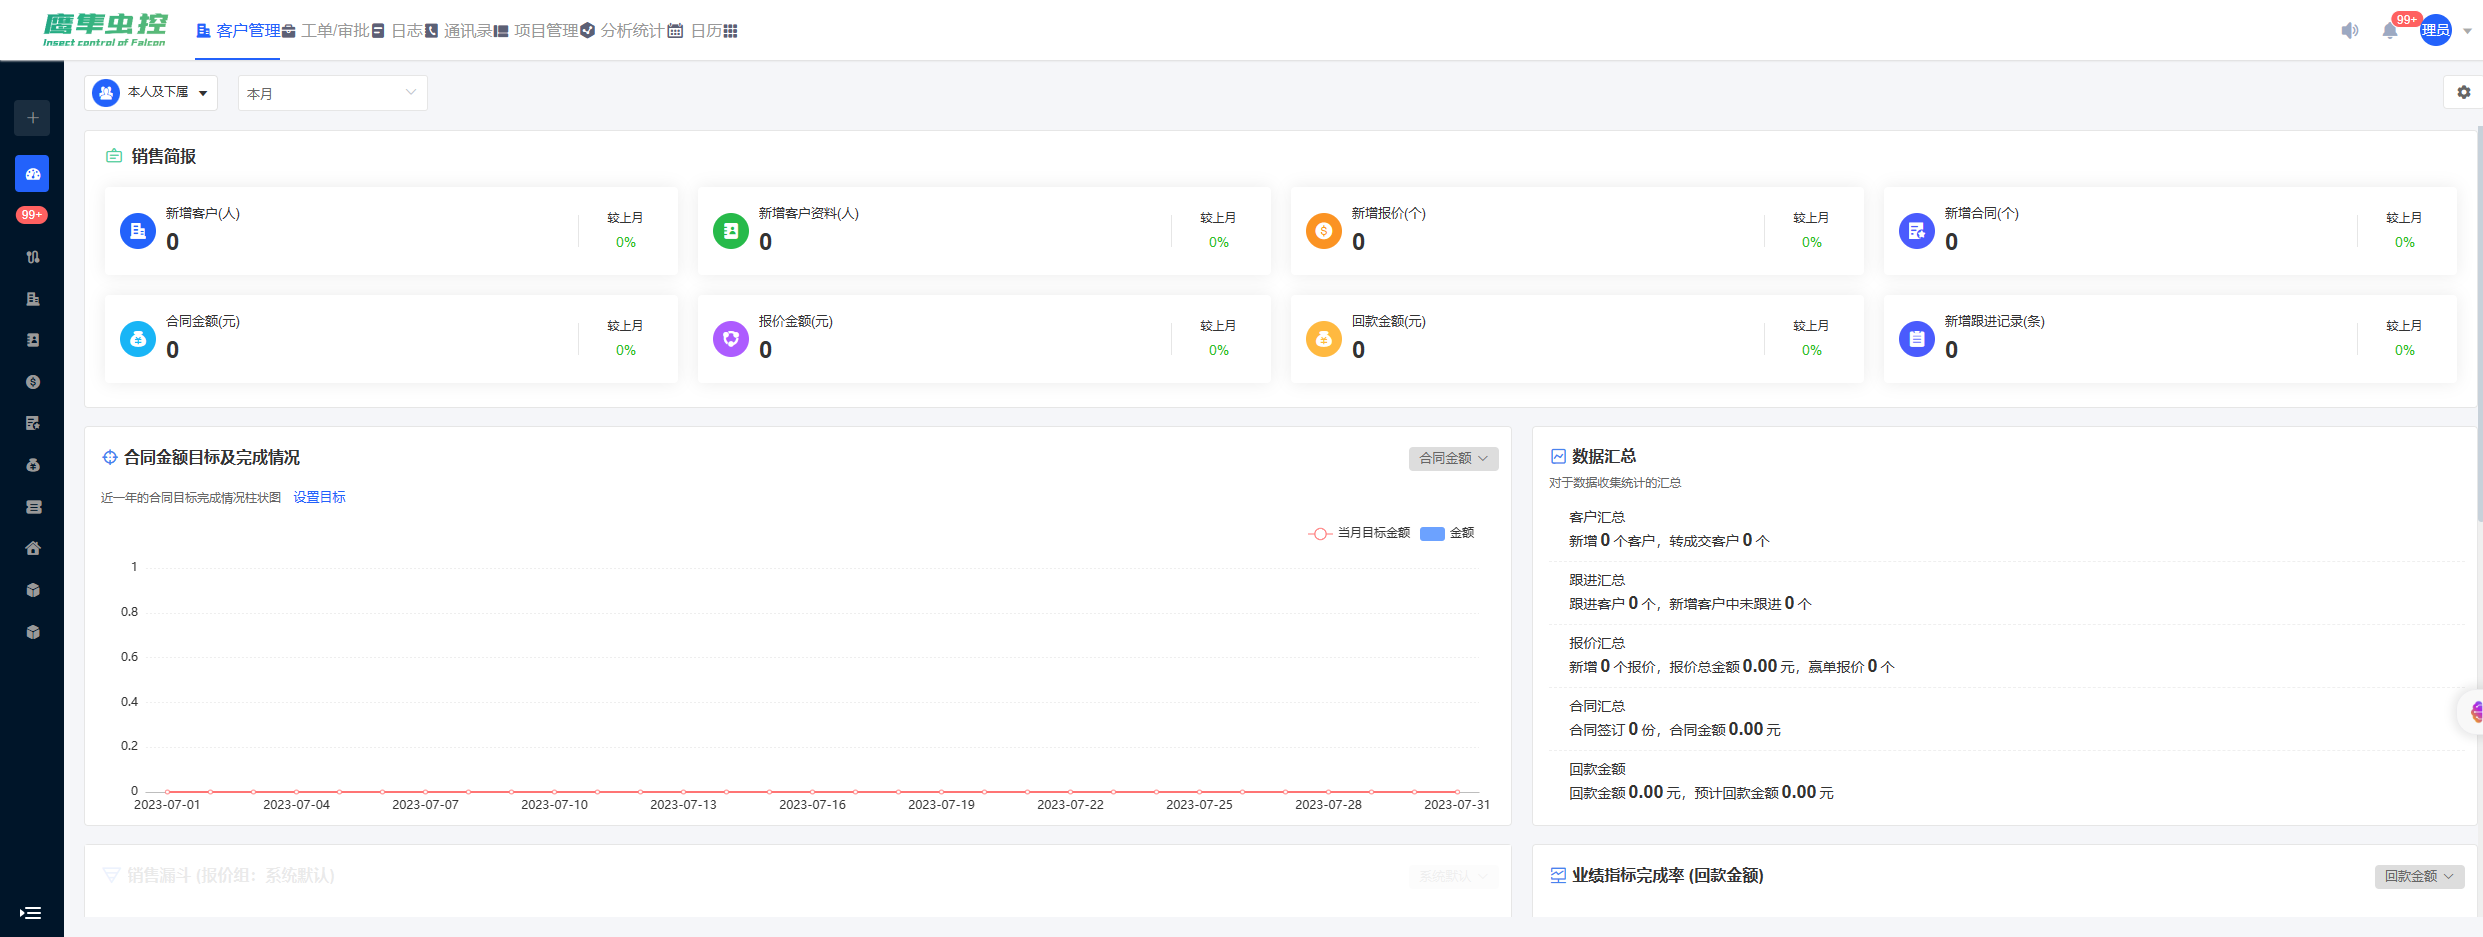Open the leads route icon in sidebar

32,257
